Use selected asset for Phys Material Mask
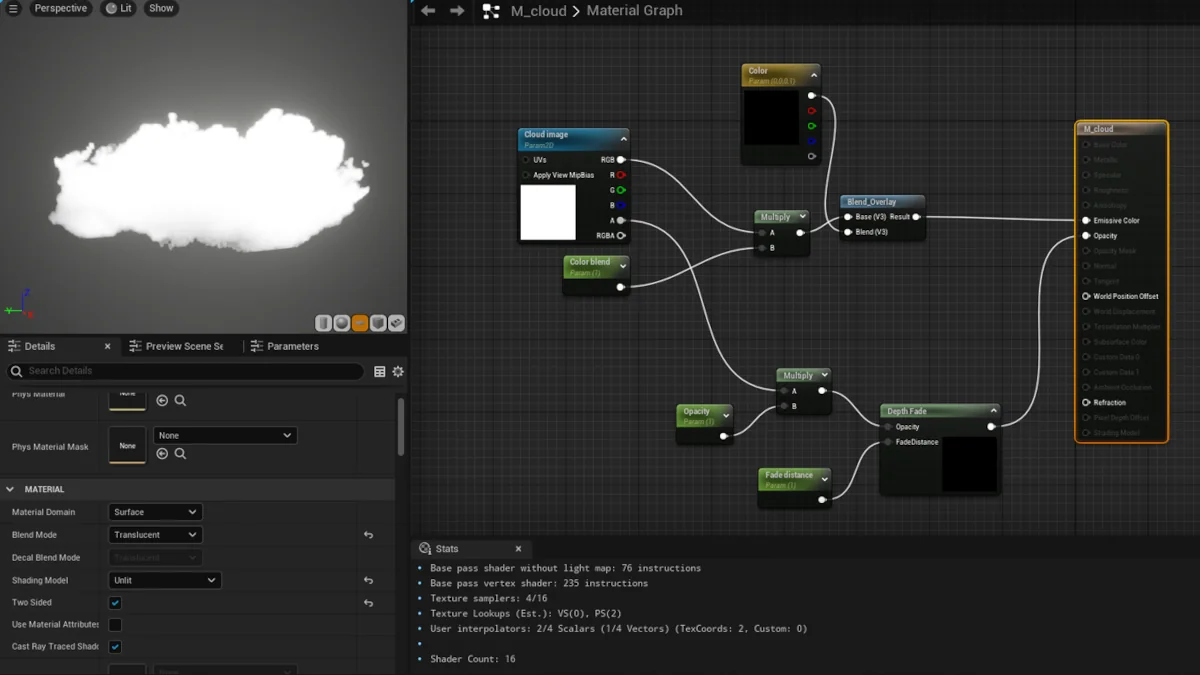Viewport: 1200px width, 675px height. (162, 453)
